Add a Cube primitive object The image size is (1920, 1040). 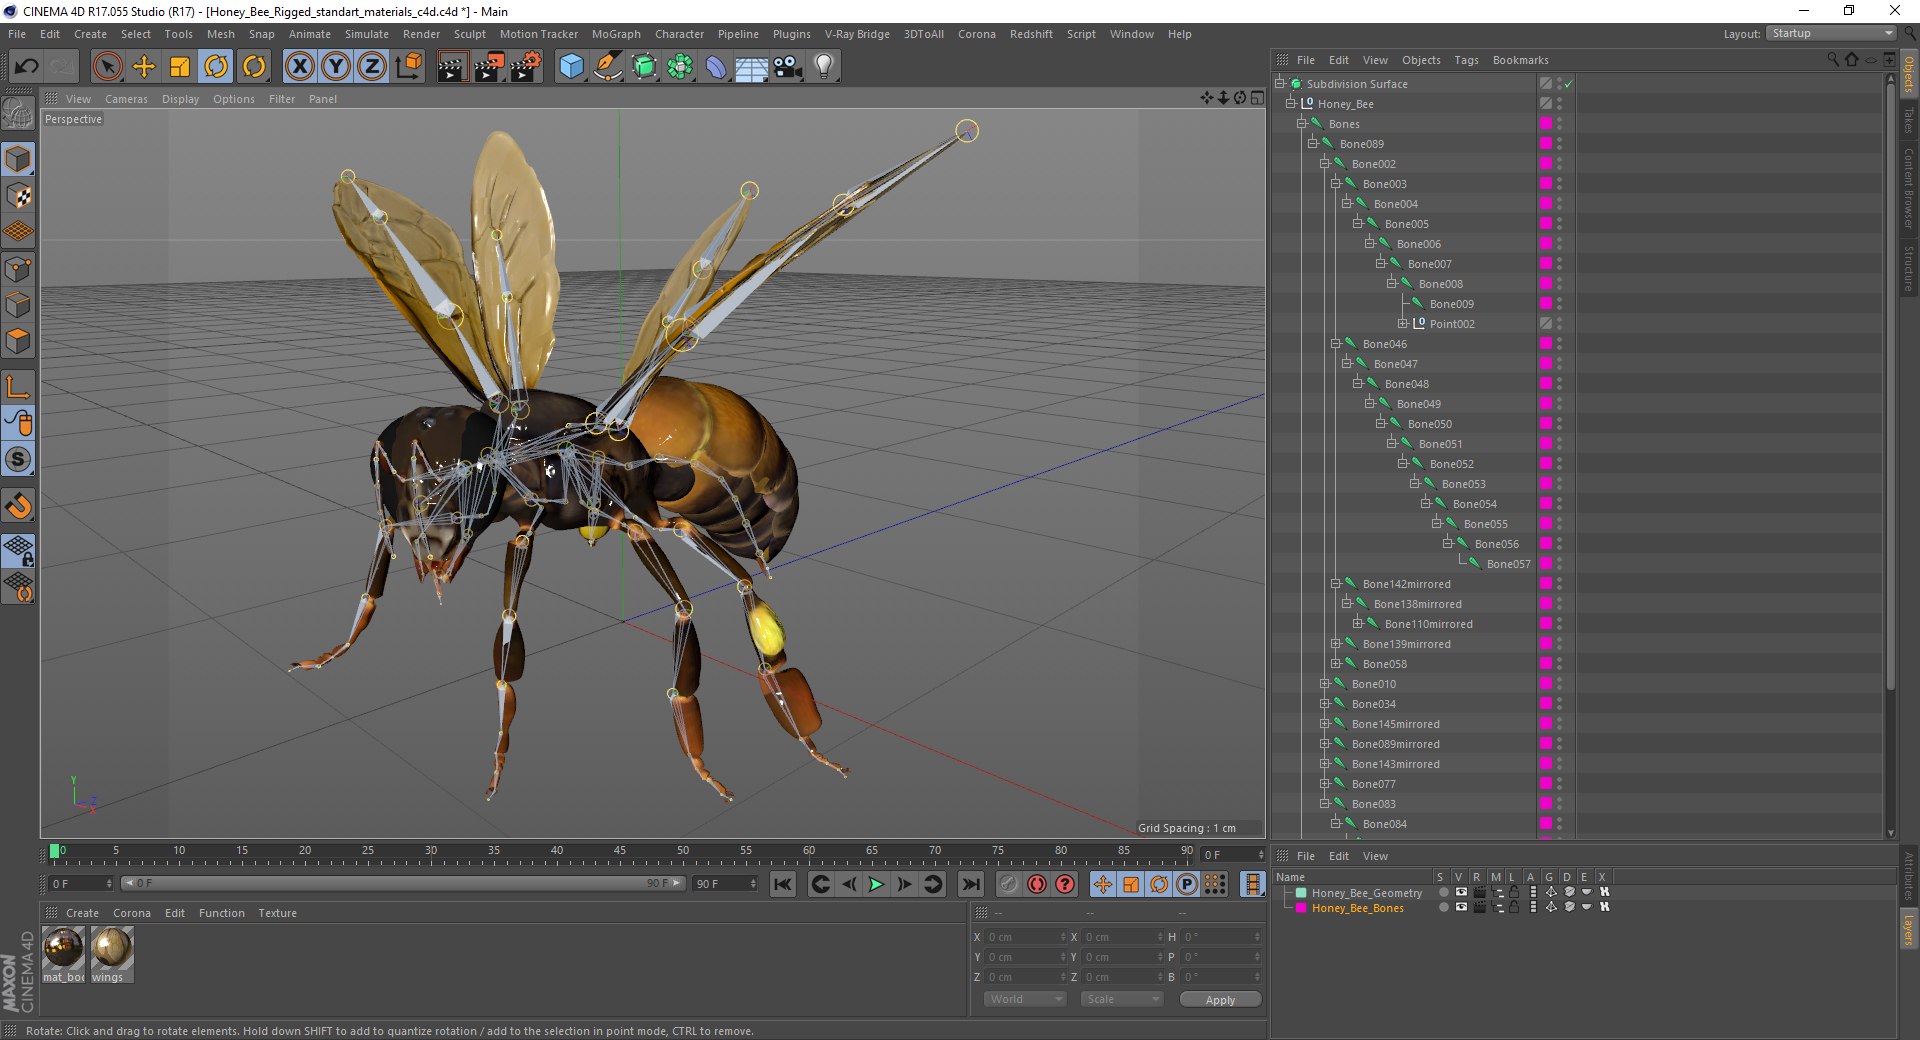(571, 67)
